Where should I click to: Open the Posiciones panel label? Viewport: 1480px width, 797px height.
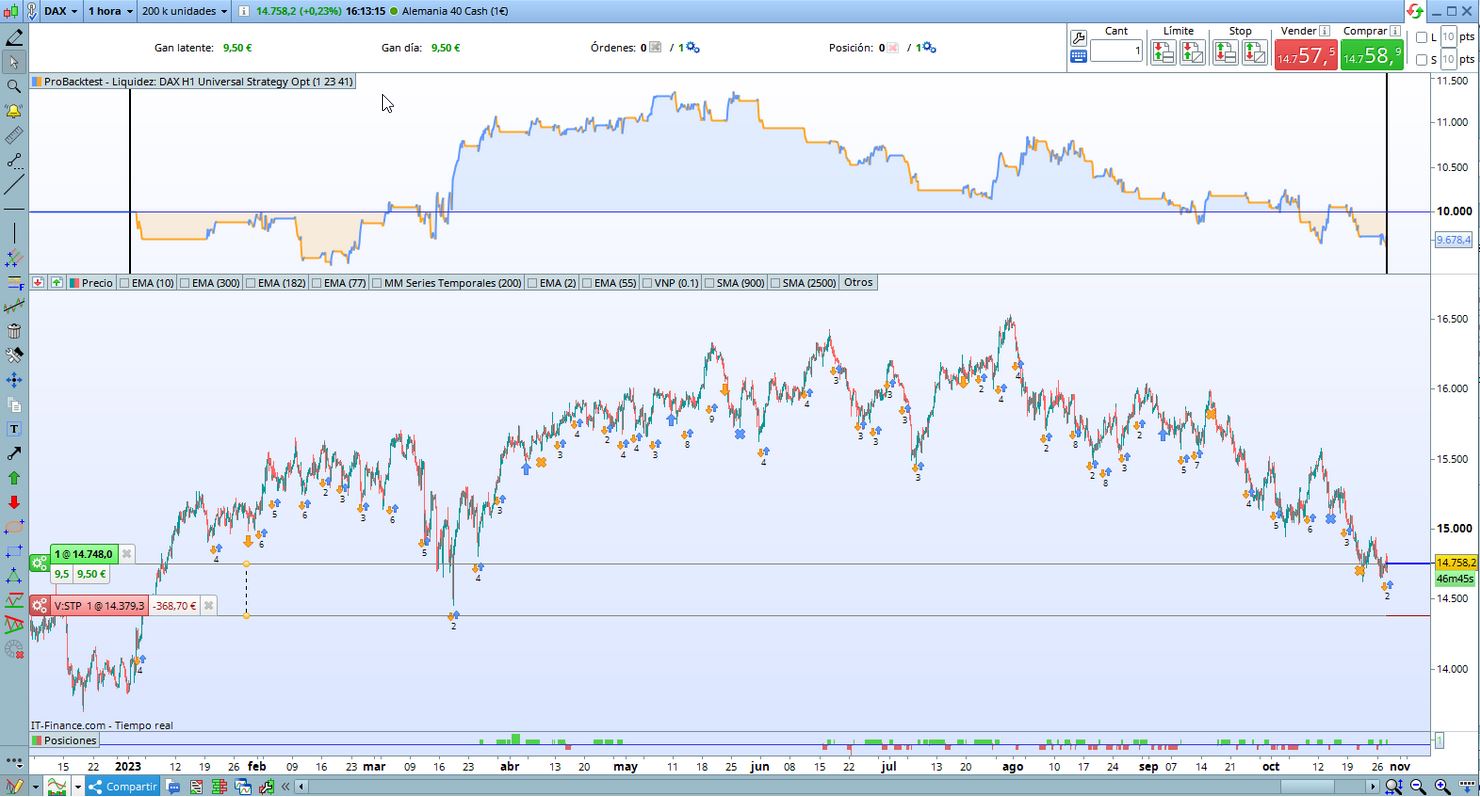point(64,741)
